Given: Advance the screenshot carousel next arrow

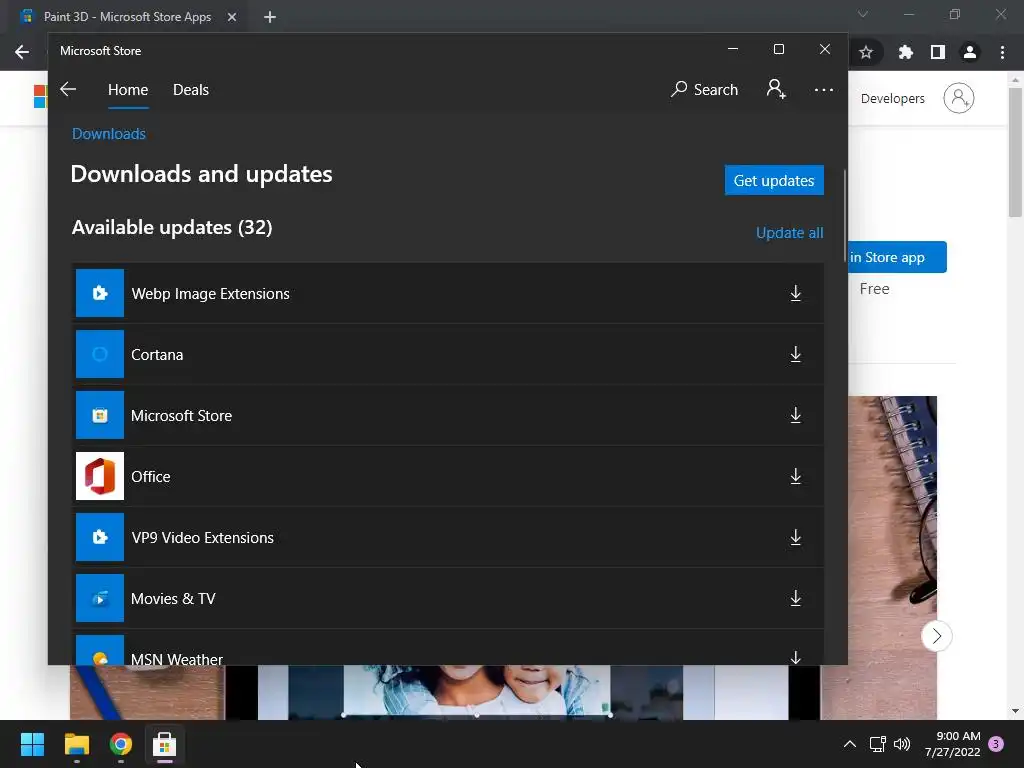Looking at the screenshot, I should pos(936,635).
